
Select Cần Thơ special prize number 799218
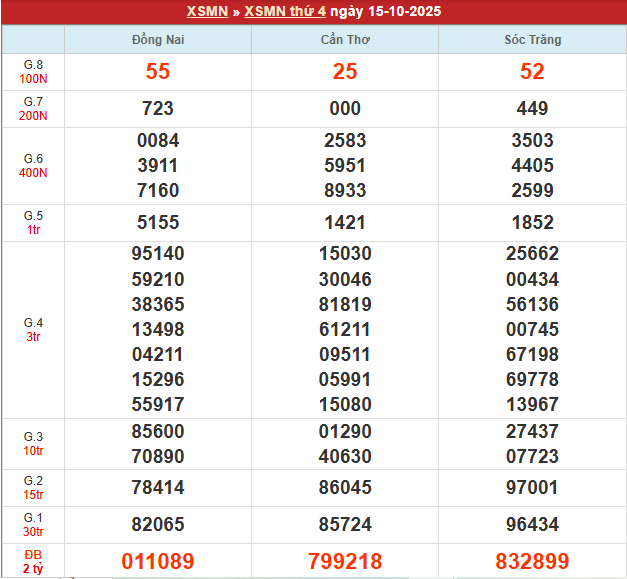click(x=345, y=561)
